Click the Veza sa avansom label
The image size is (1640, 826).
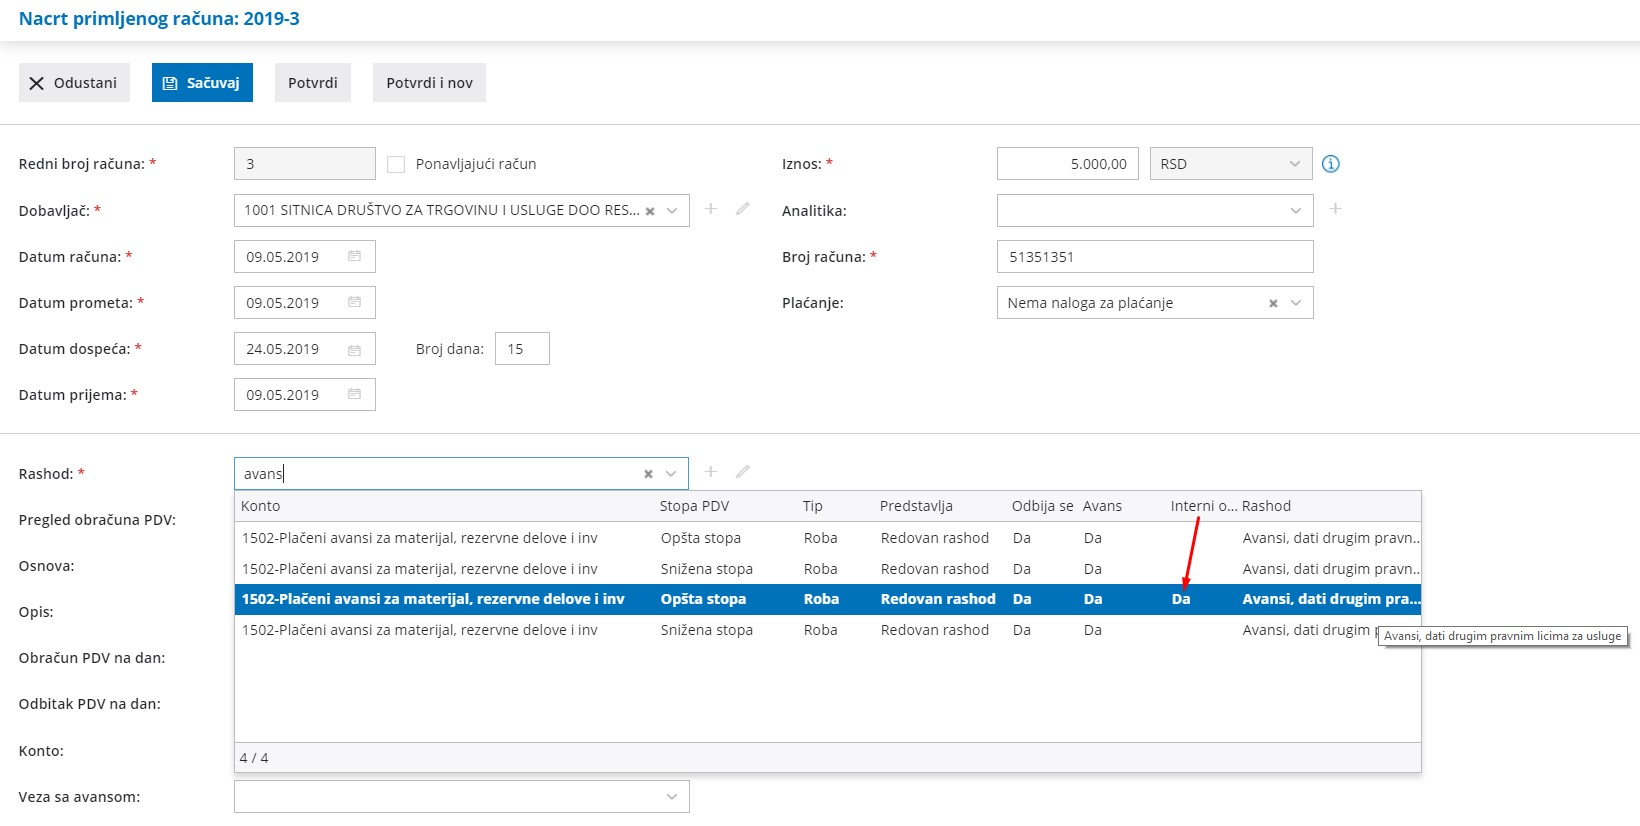pyautogui.click(x=79, y=797)
